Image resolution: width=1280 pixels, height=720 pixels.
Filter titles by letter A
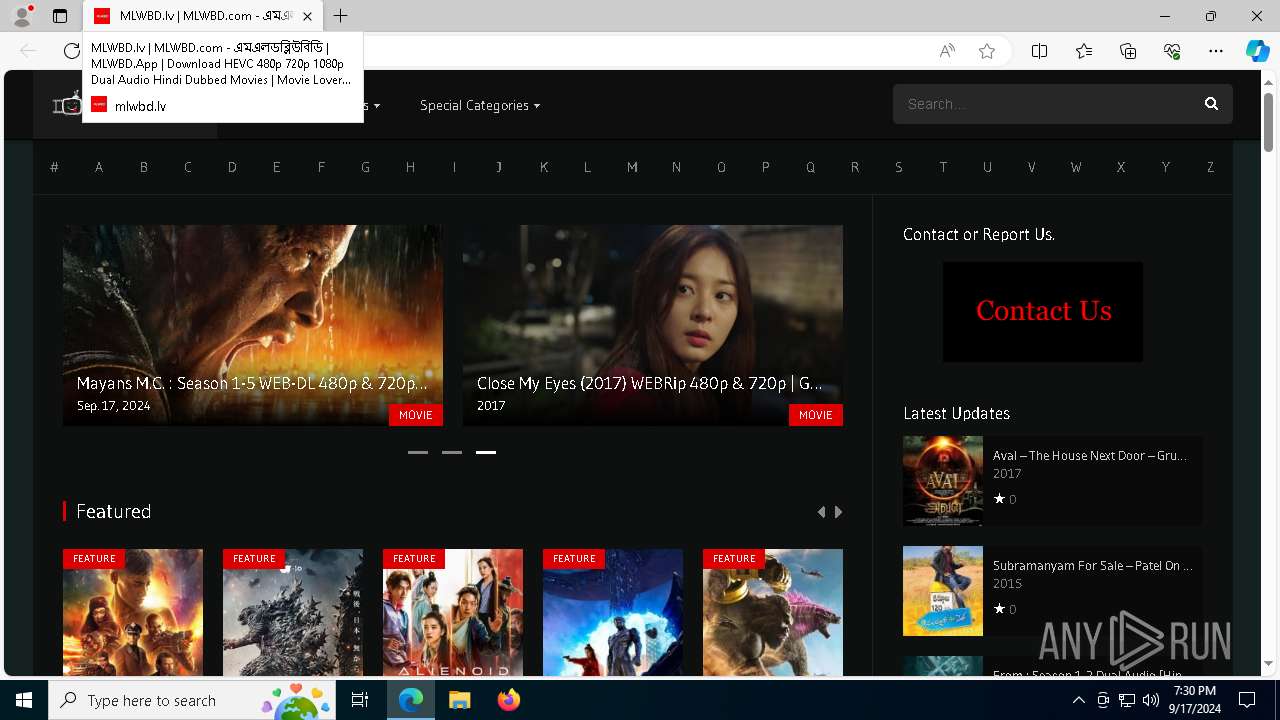[99, 167]
